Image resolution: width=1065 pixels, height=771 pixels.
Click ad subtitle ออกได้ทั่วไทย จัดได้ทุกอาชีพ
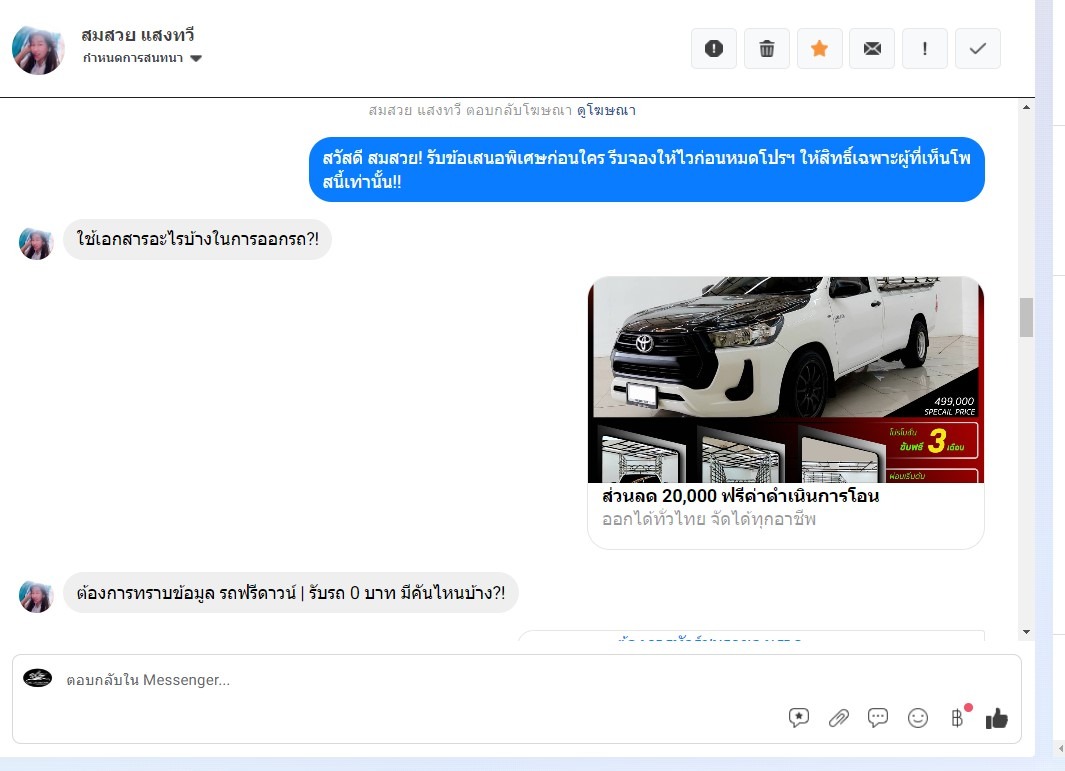(709, 519)
